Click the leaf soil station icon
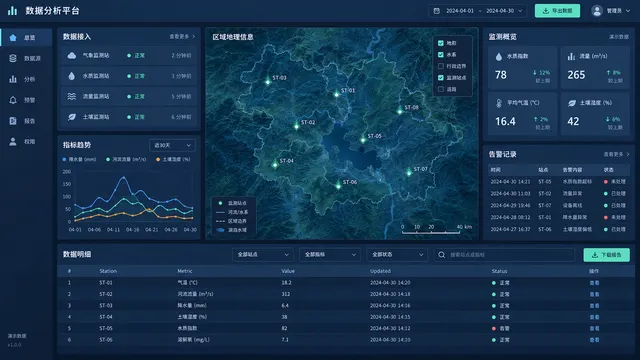 (x=72, y=117)
